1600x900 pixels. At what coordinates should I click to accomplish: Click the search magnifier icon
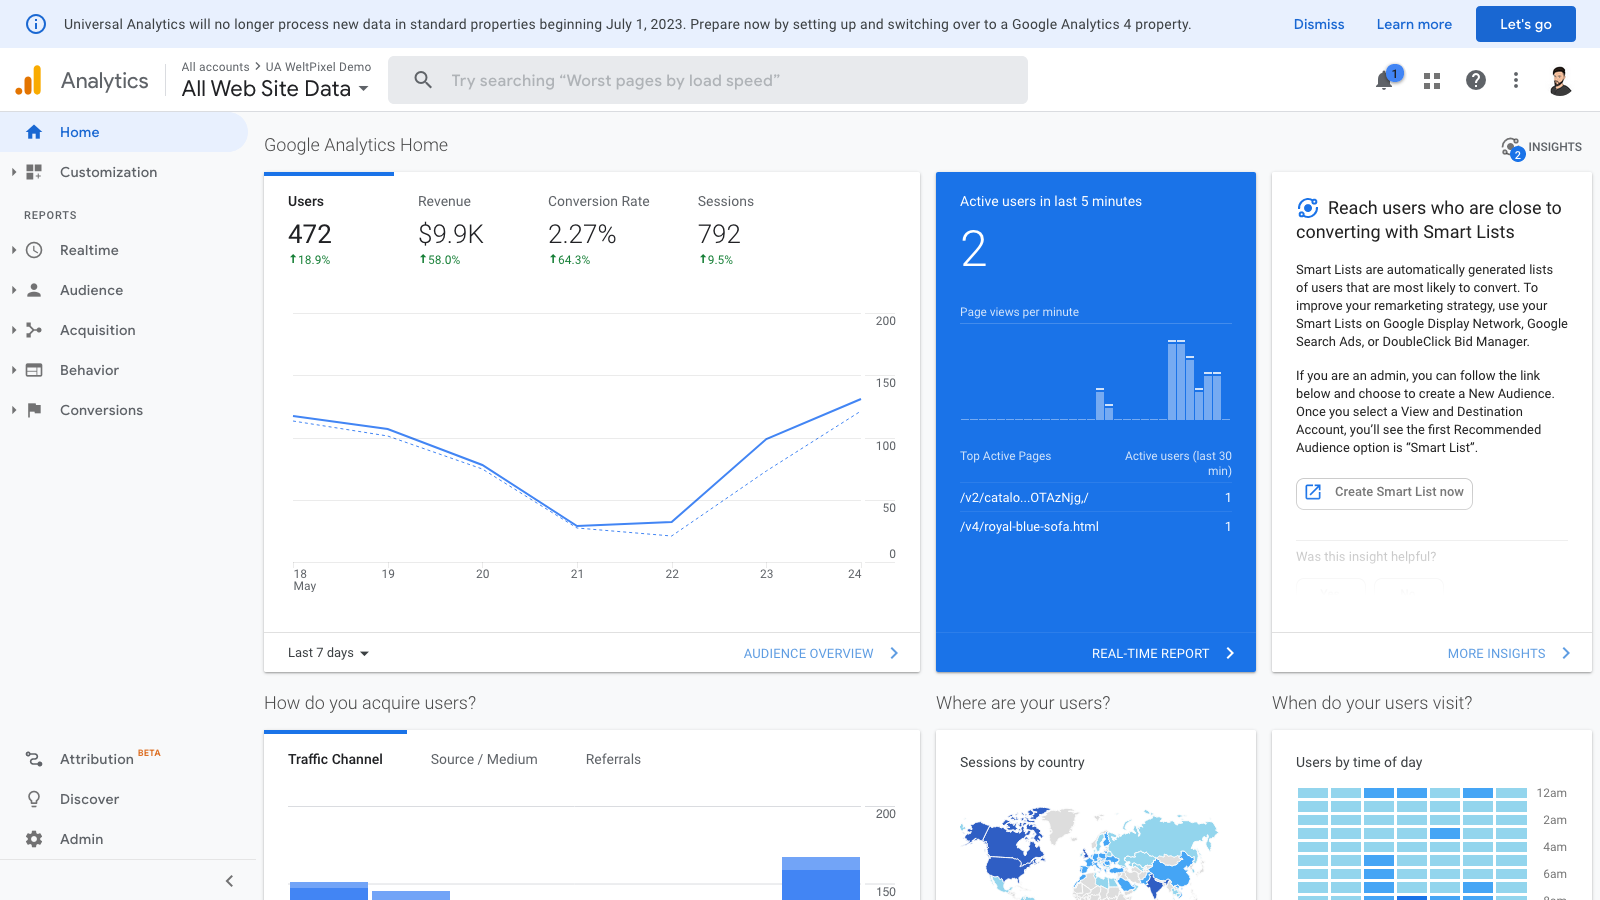click(423, 80)
